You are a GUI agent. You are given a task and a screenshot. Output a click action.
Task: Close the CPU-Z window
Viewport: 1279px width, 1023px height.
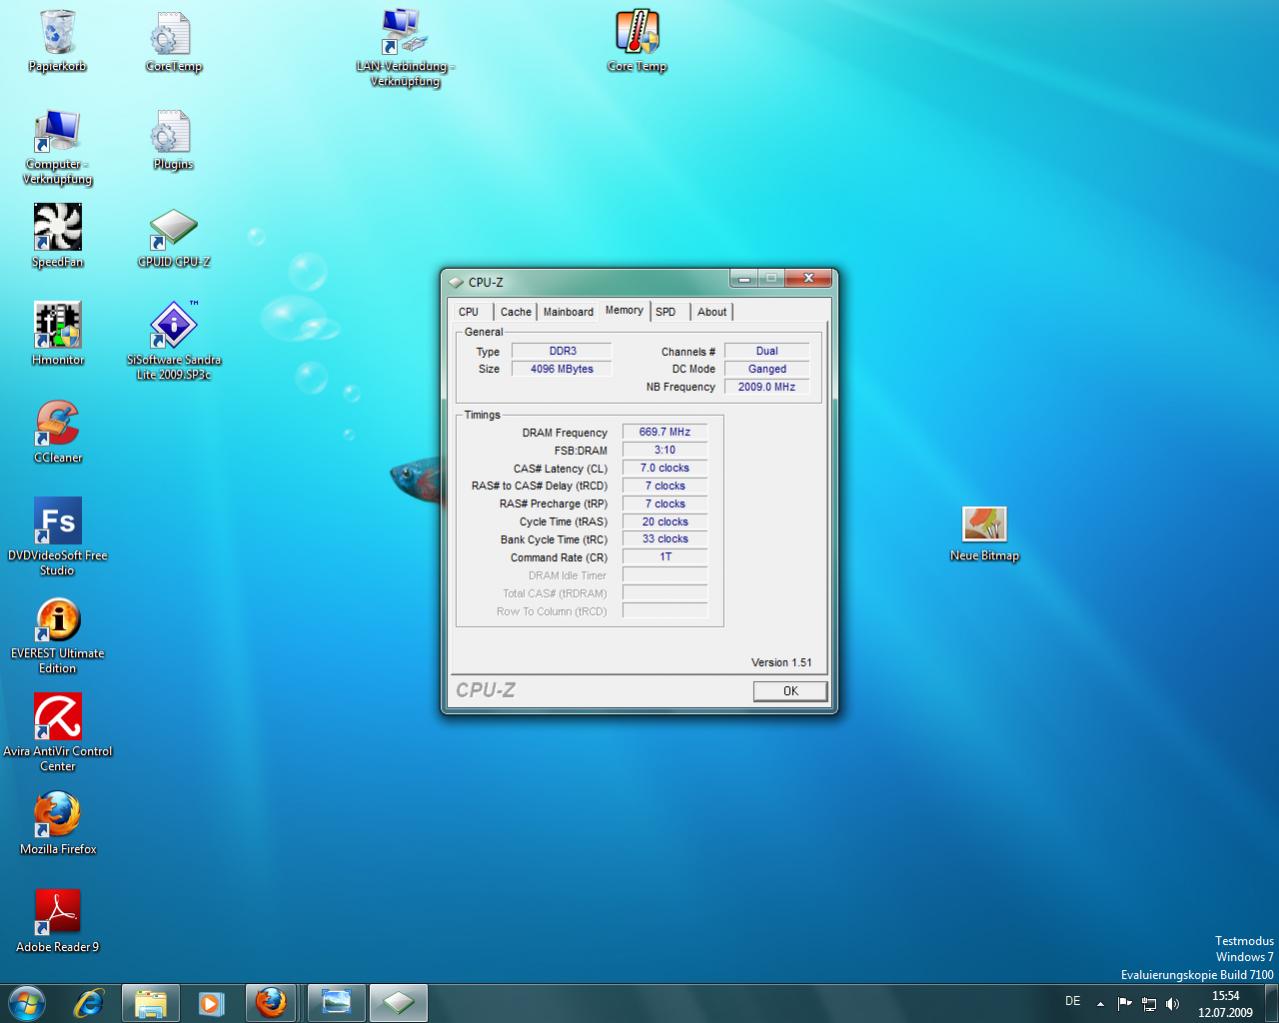(808, 278)
